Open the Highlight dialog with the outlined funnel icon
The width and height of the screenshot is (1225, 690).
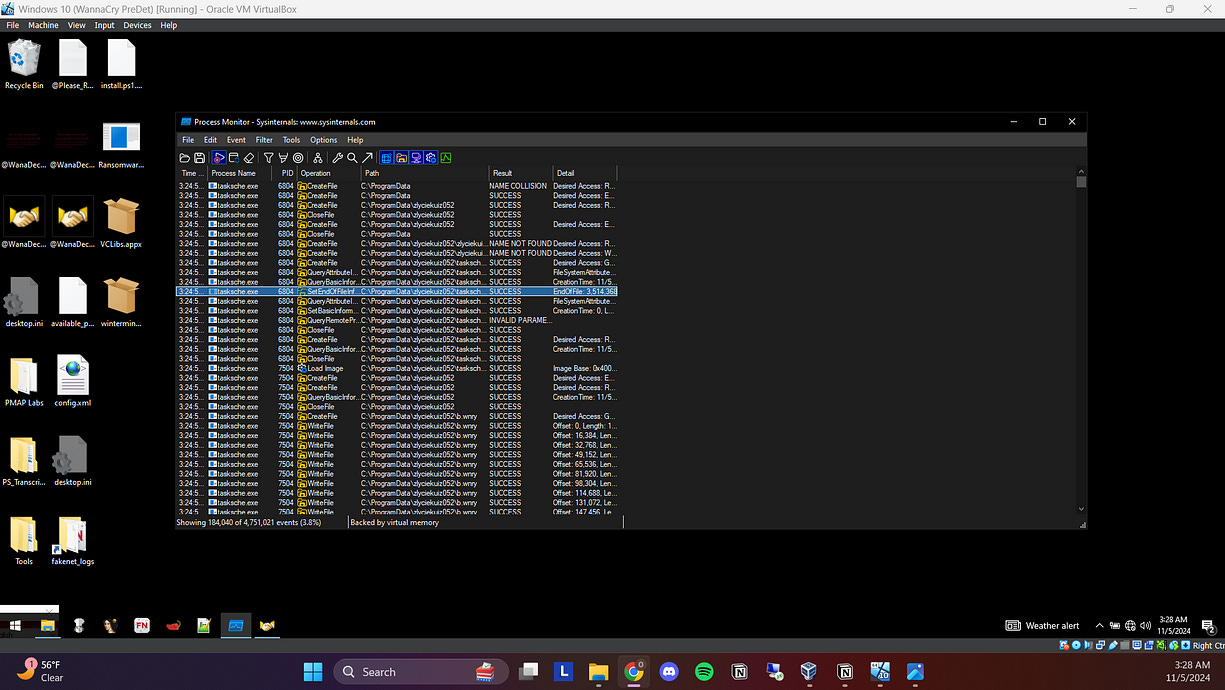pos(281,157)
